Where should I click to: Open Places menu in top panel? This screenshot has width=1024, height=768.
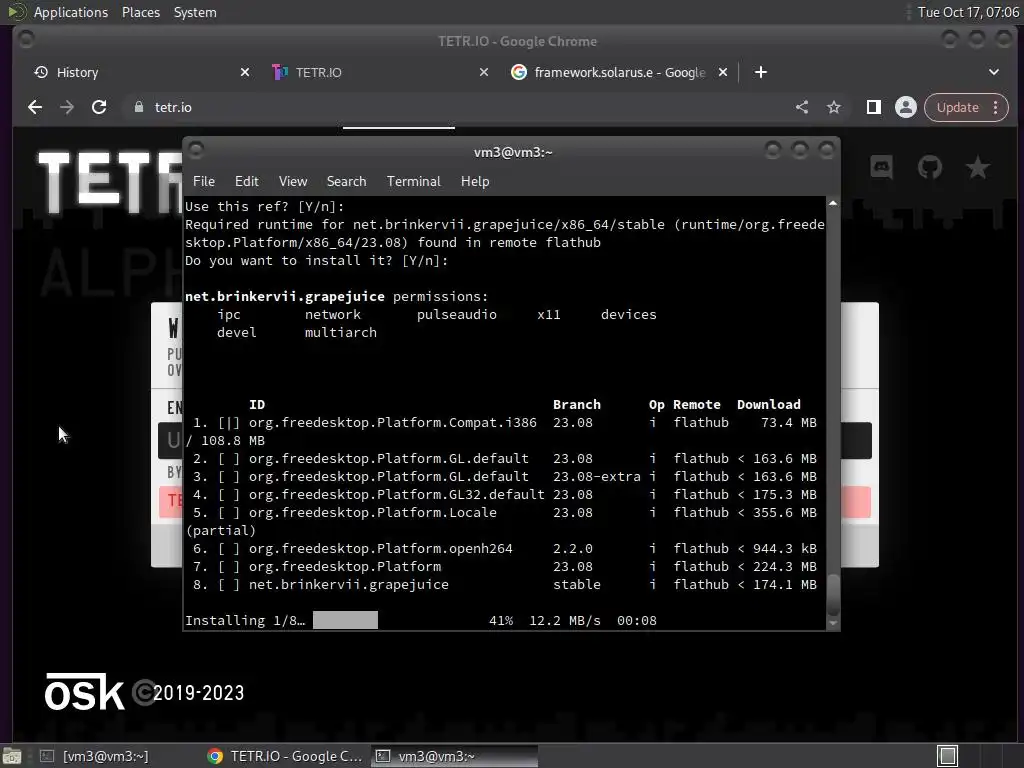click(x=141, y=12)
